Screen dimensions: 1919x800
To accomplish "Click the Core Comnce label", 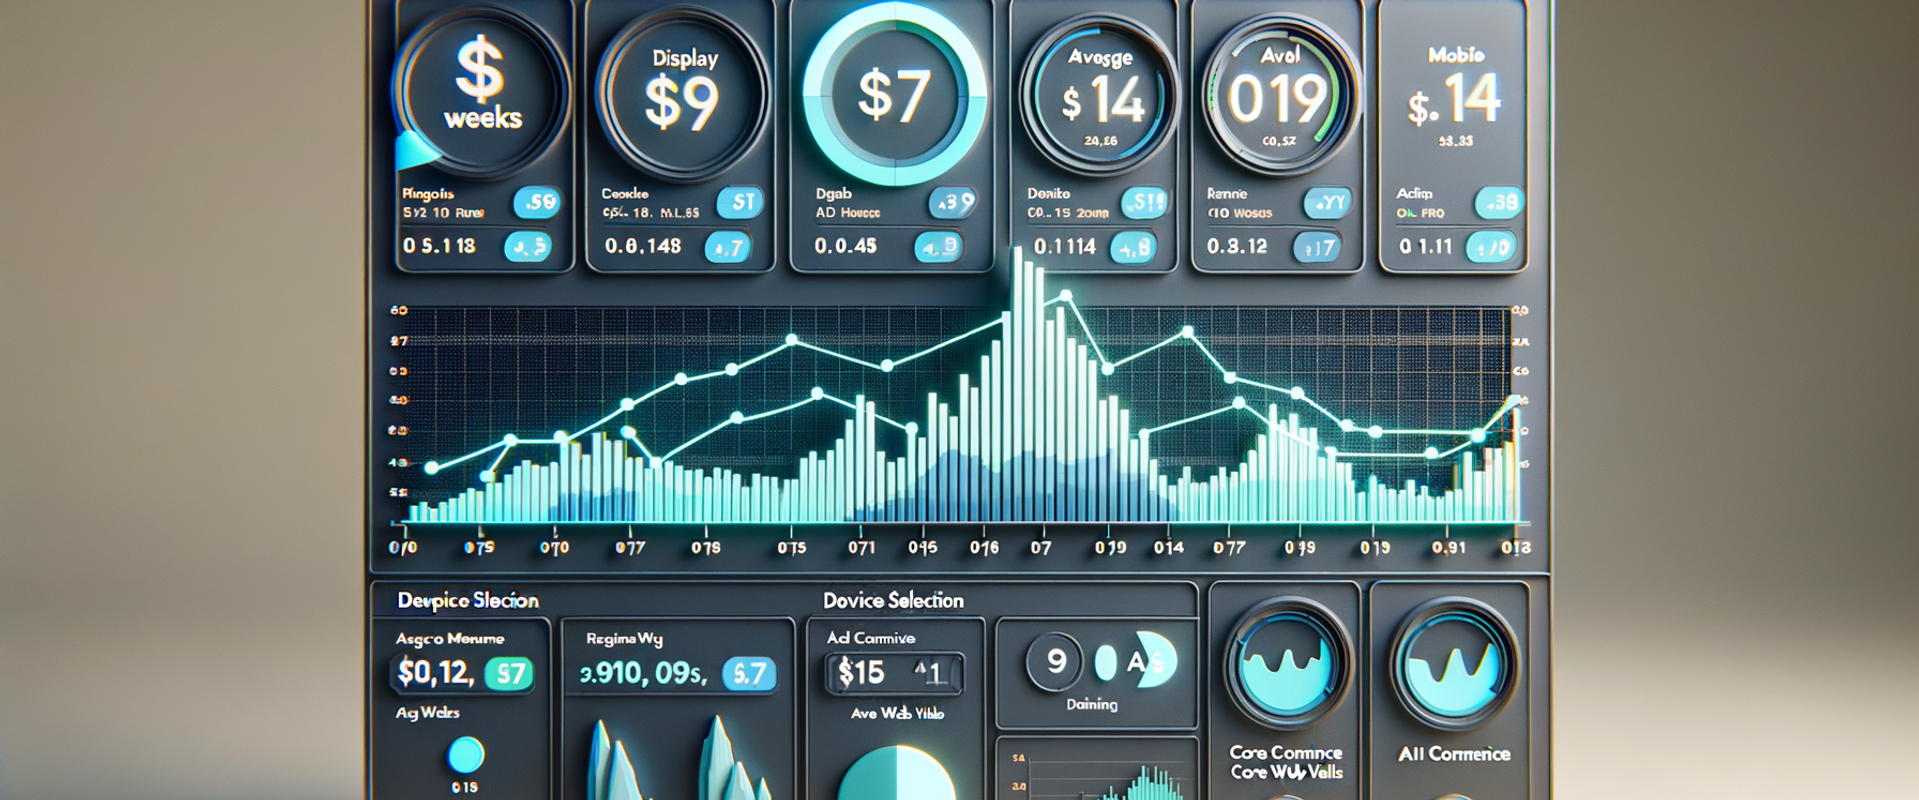I will coord(1286,753).
